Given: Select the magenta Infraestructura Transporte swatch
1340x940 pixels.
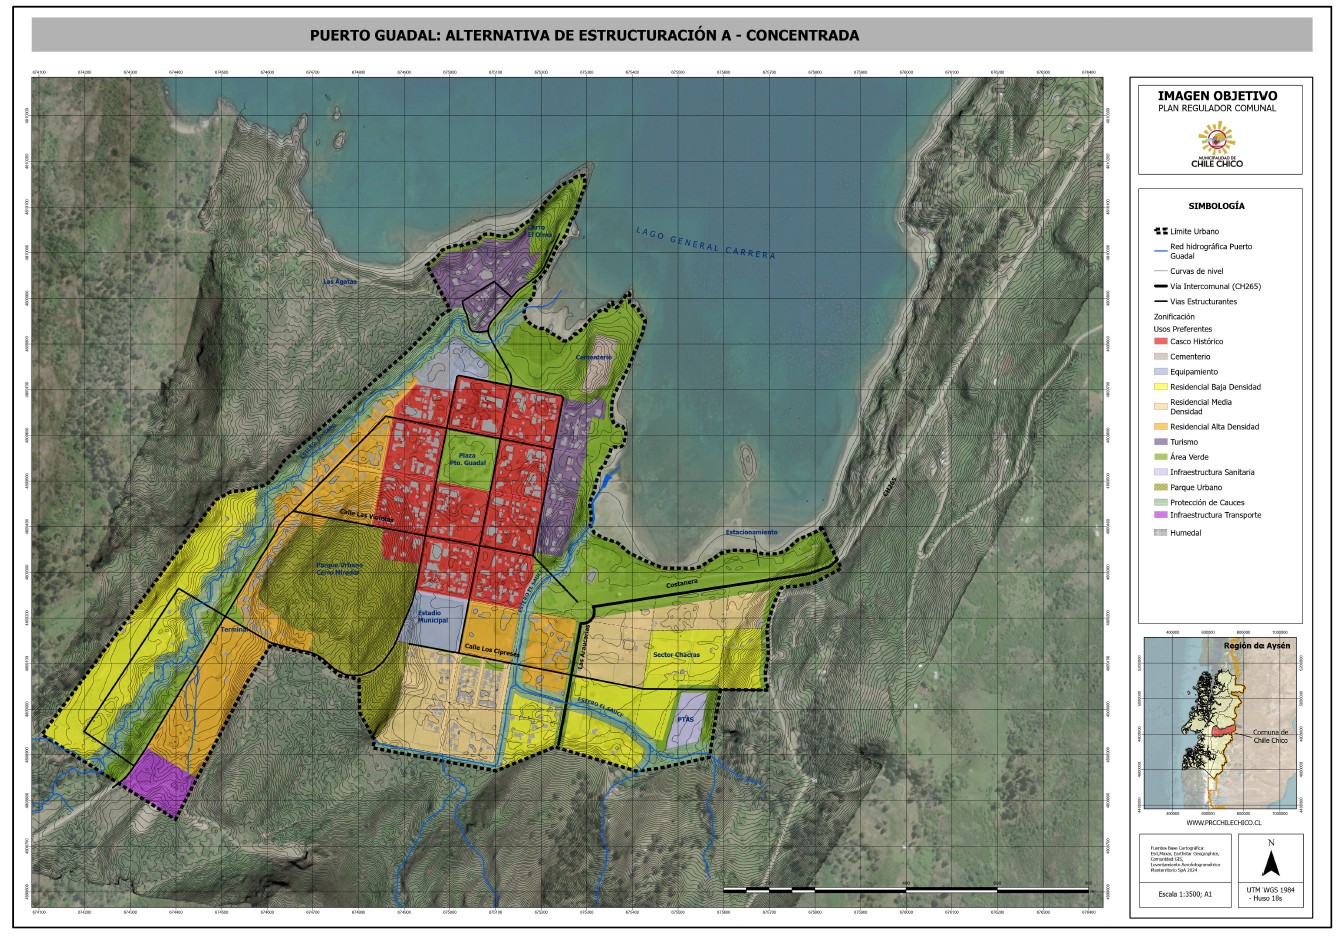Looking at the screenshot, I should point(1160,515).
